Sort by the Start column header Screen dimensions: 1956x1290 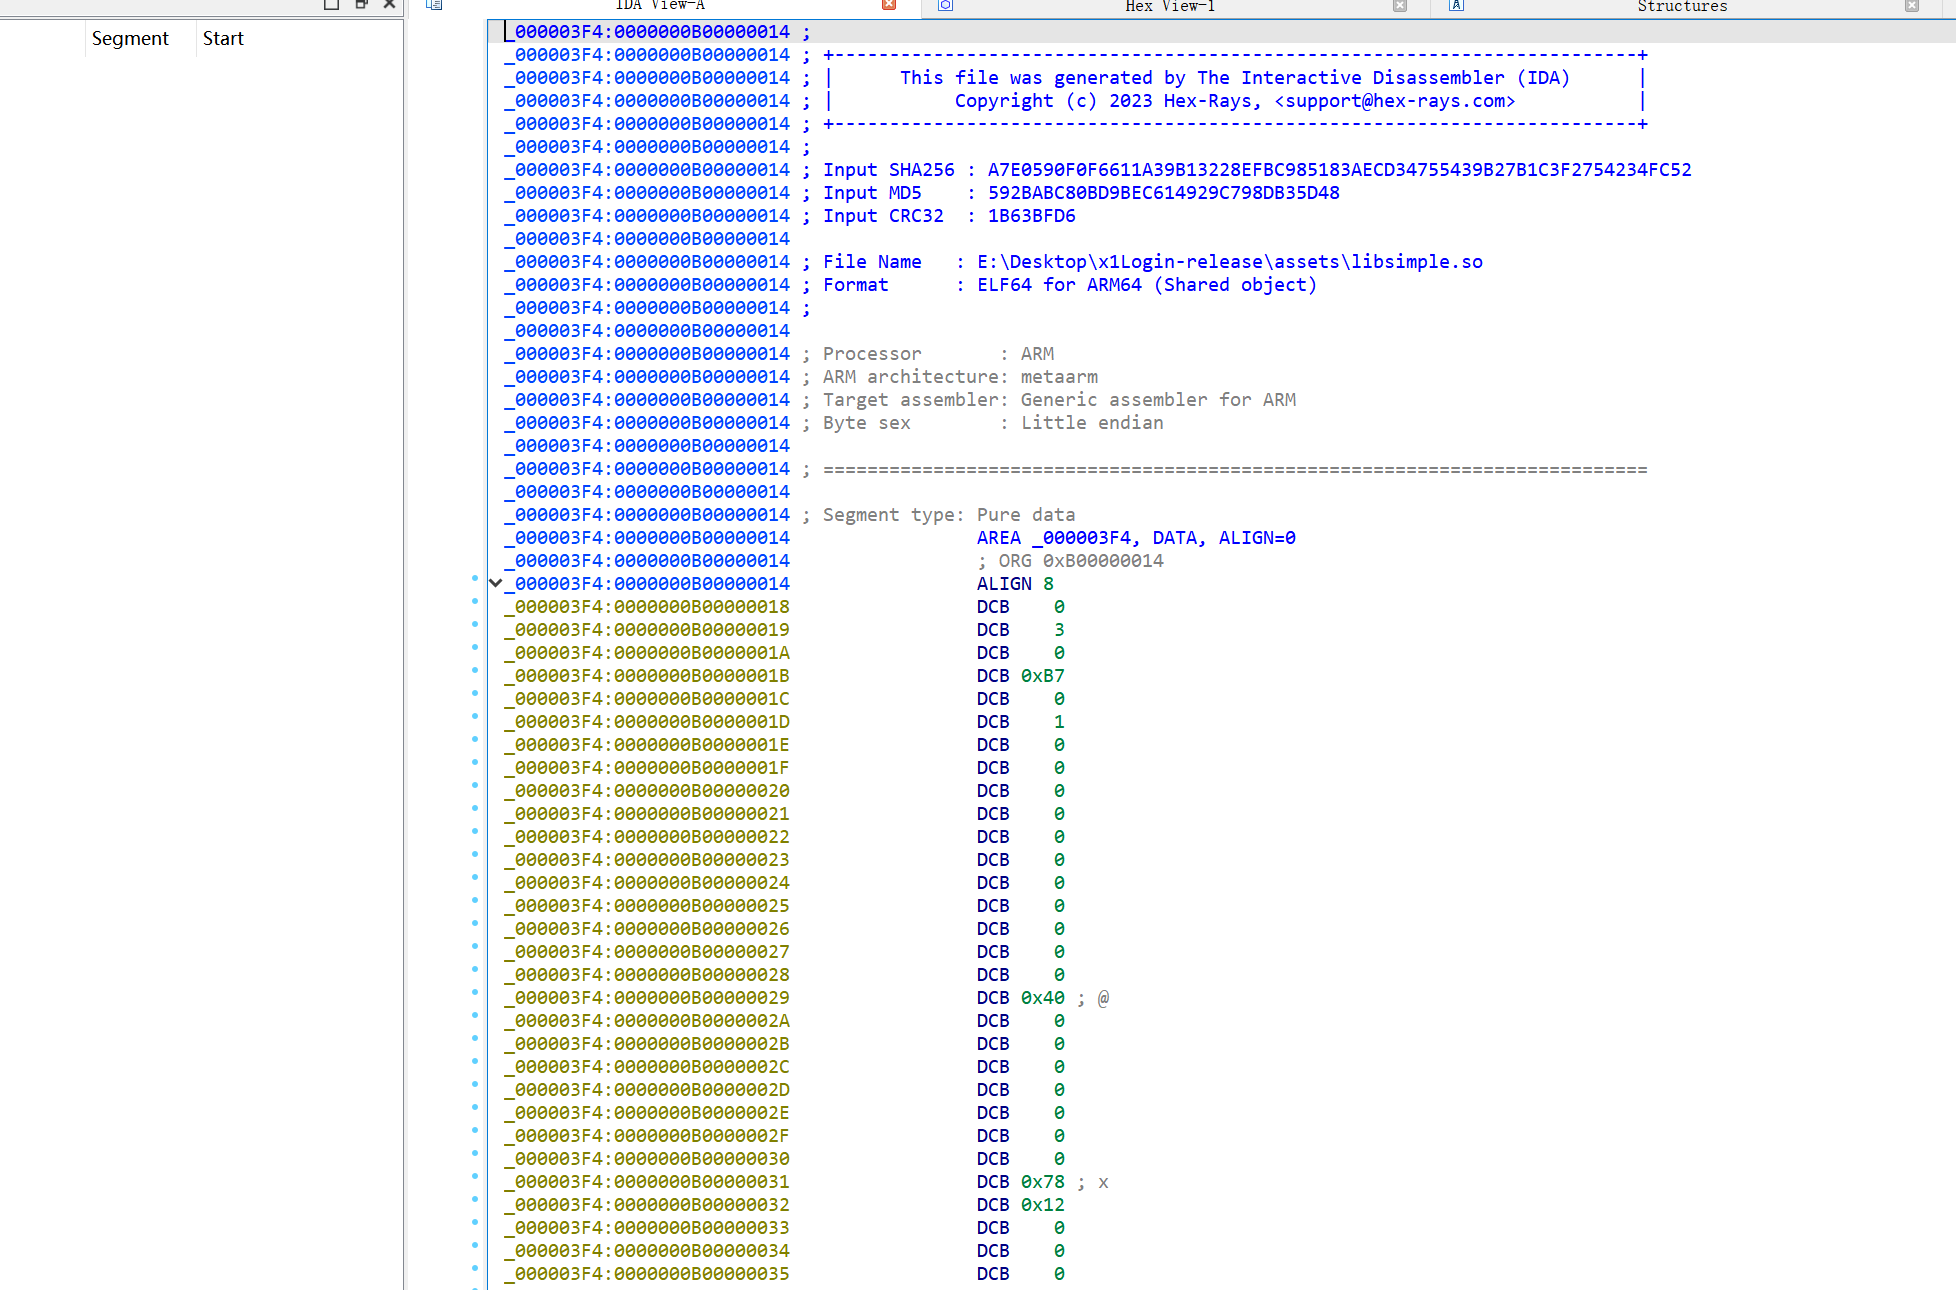223,39
